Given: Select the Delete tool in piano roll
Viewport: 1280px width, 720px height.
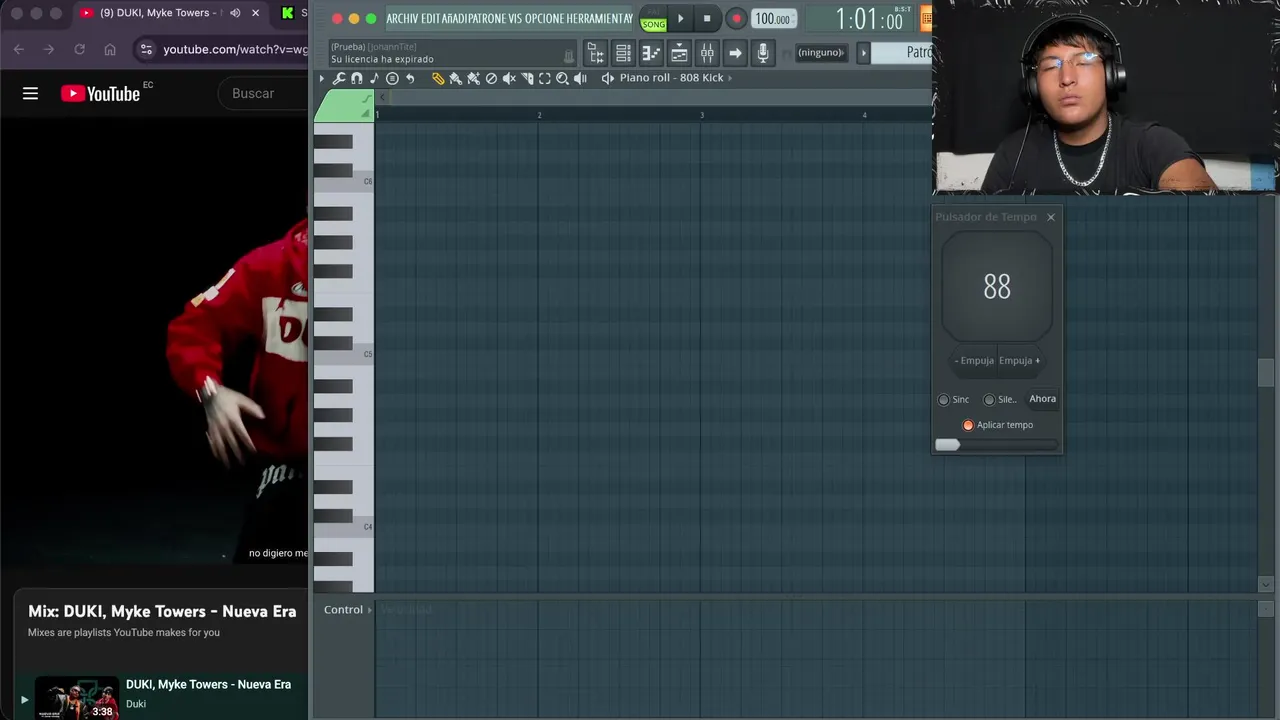Looking at the screenshot, I should coord(491,78).
